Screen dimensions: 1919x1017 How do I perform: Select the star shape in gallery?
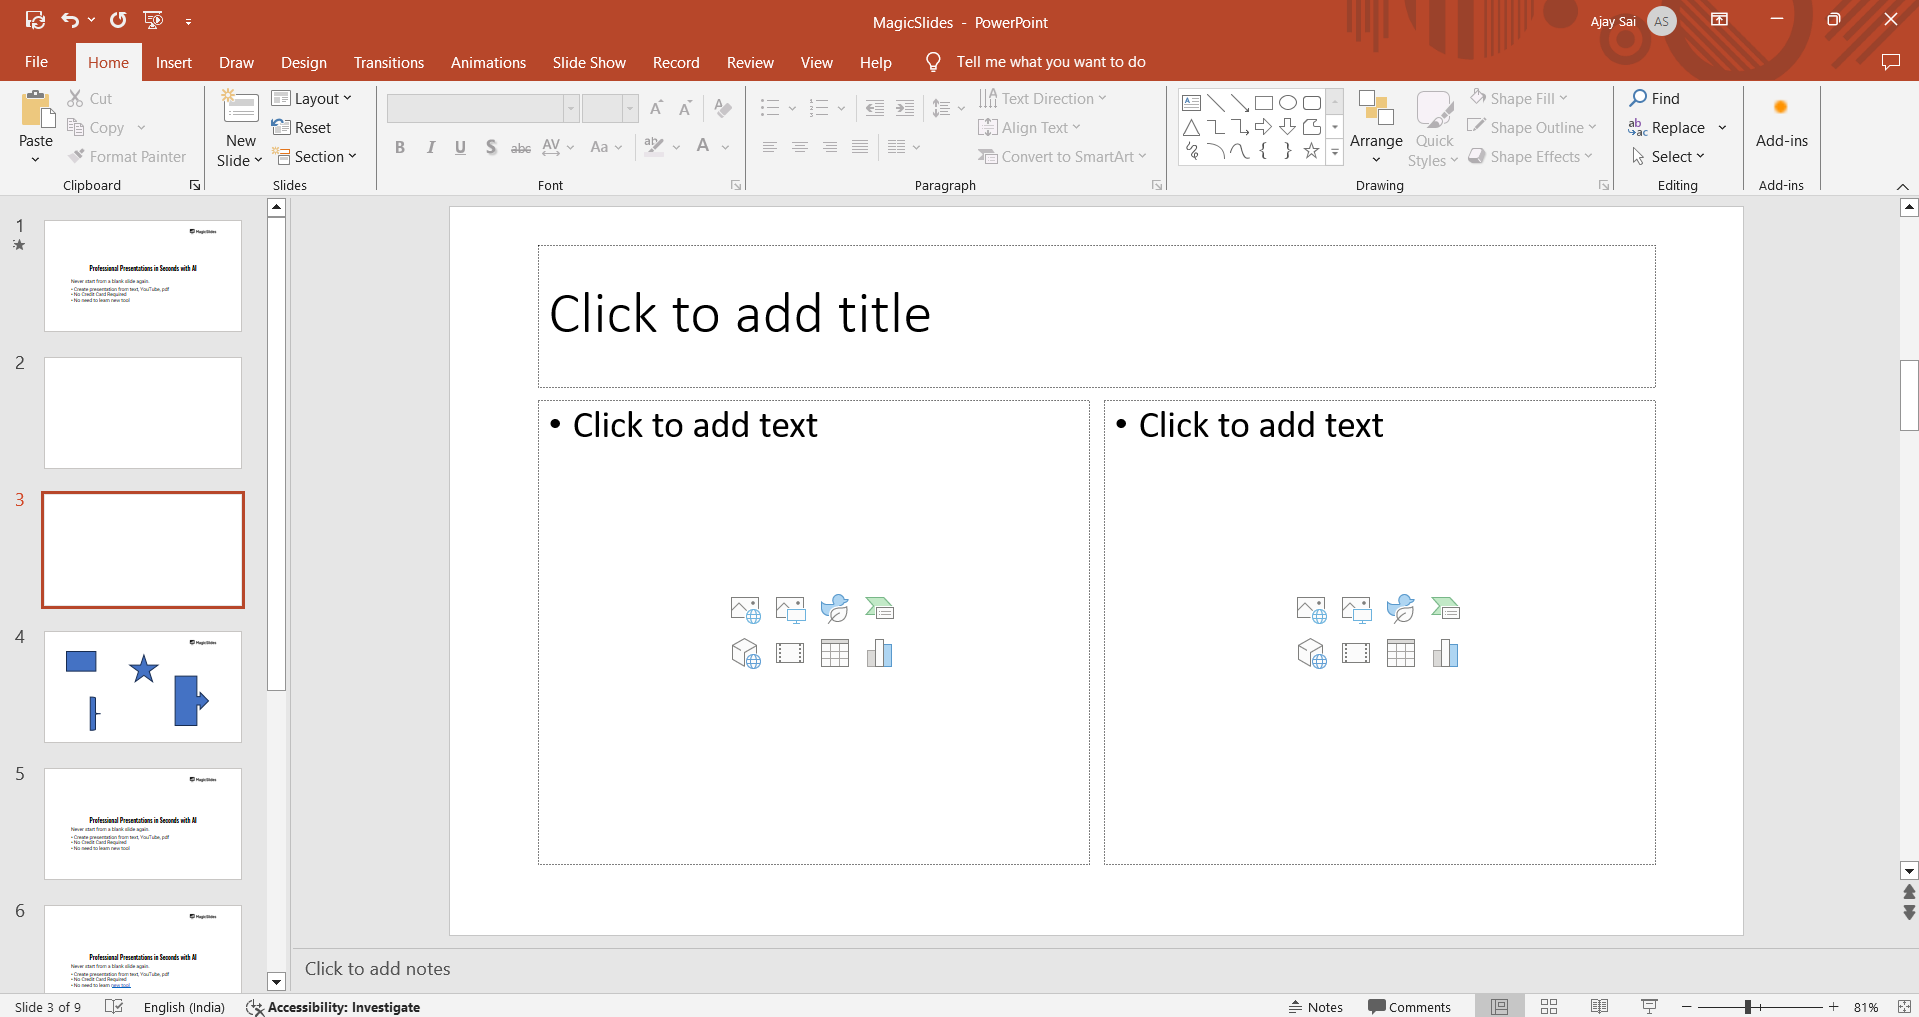tap(1311, 151)
